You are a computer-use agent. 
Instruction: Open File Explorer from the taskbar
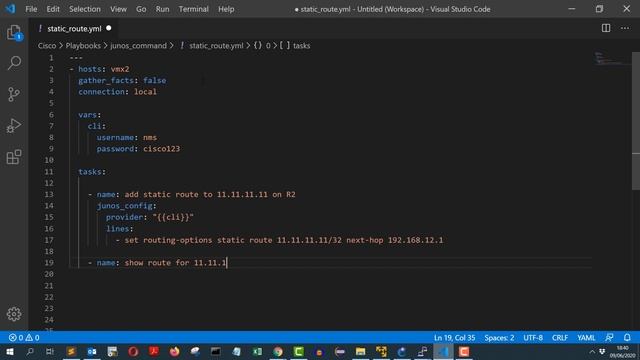click(360, 351)
